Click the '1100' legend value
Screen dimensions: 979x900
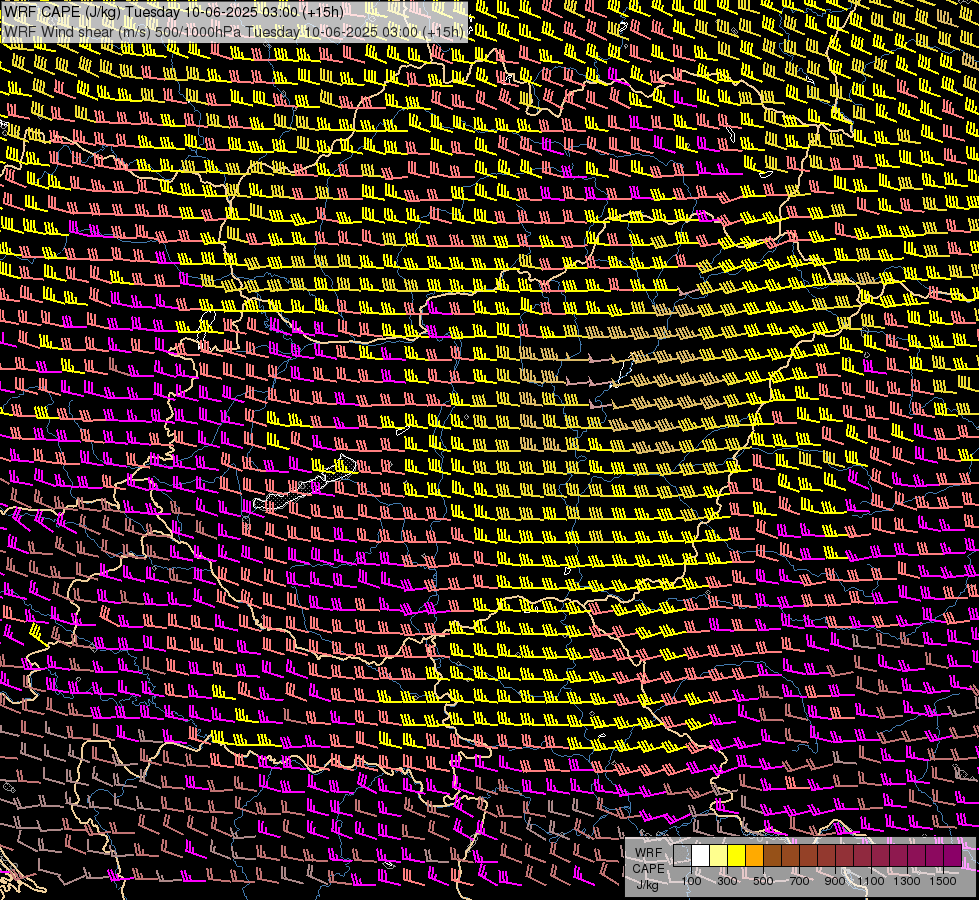tap(870, 881)
